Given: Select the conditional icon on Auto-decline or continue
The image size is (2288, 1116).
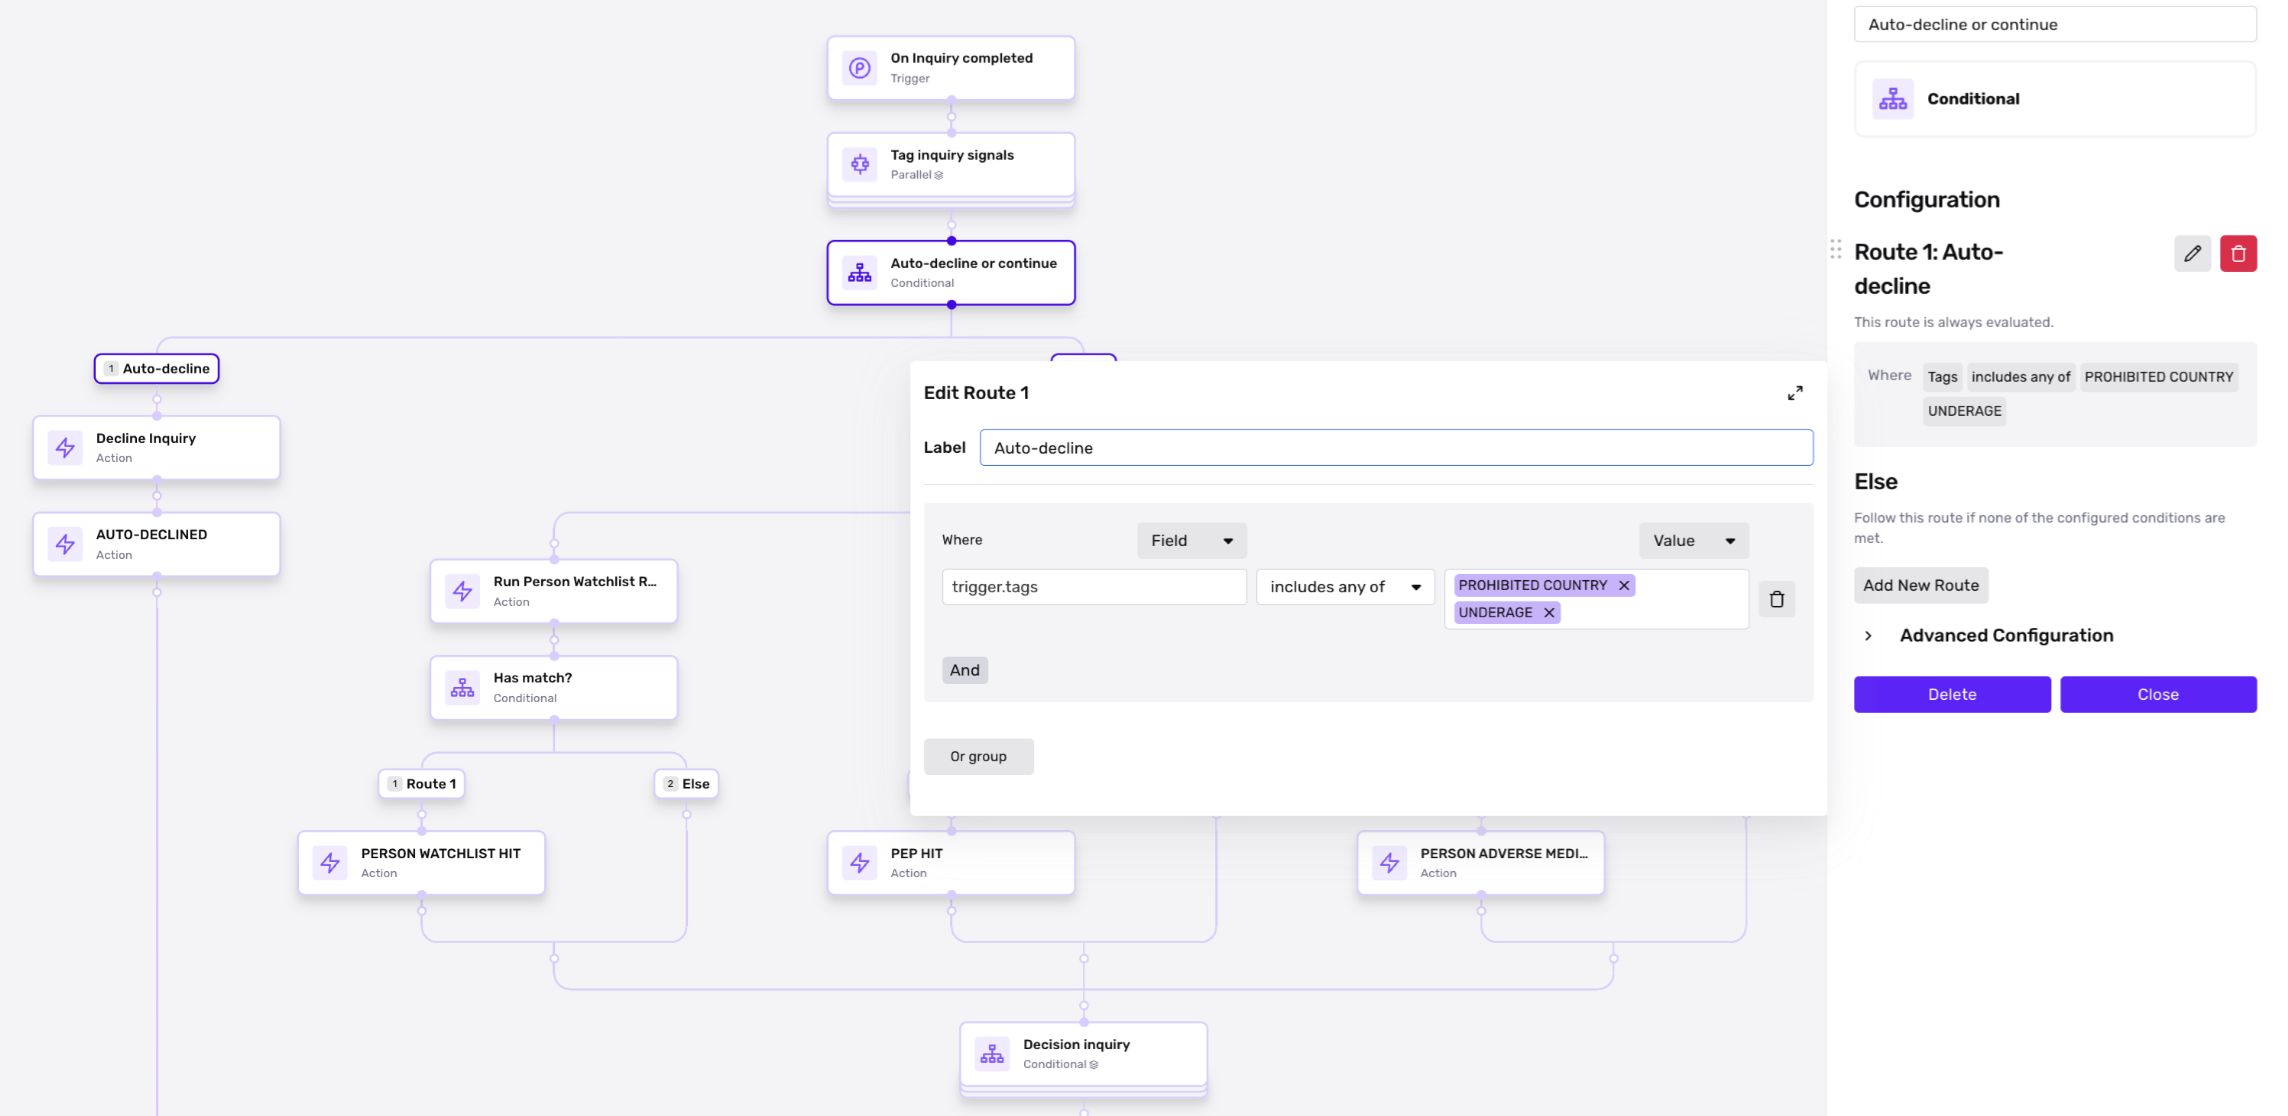Looking at the screenshot, I should [858, 272].
